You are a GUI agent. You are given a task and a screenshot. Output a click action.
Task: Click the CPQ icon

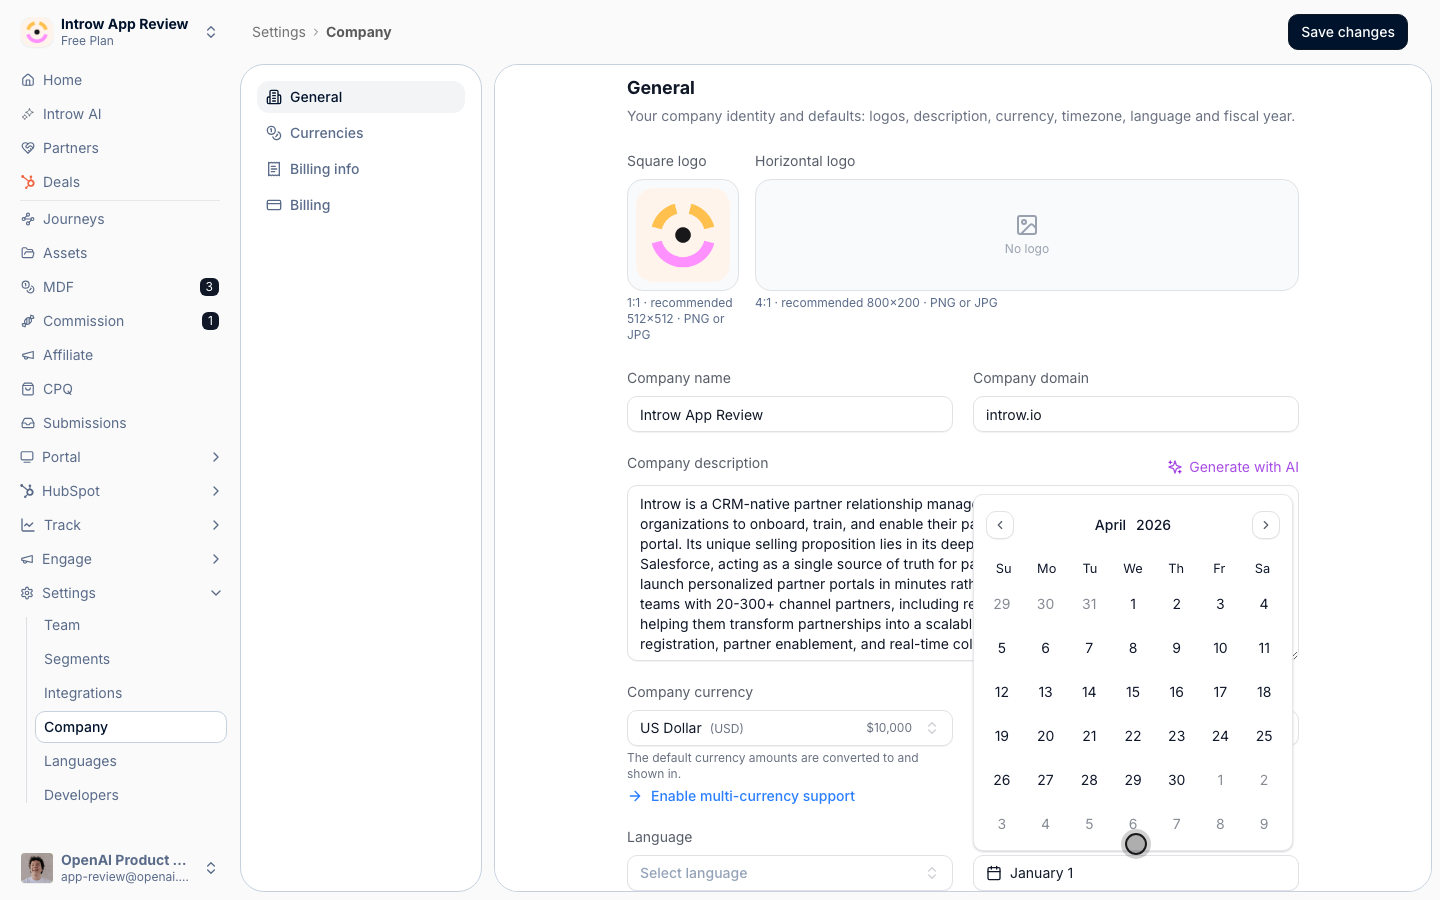[28, 389]
